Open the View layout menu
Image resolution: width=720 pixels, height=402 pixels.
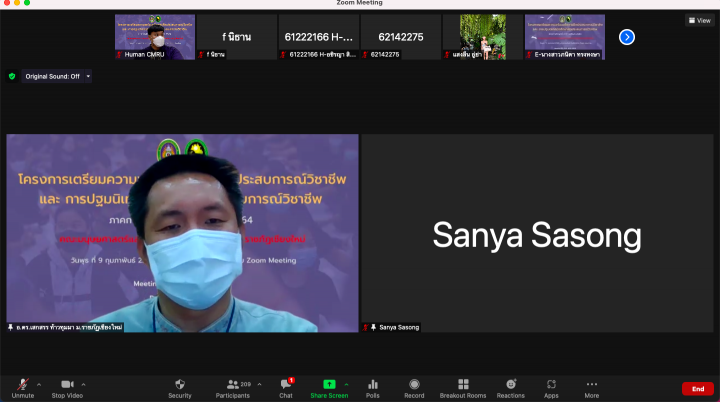point(700,20)
